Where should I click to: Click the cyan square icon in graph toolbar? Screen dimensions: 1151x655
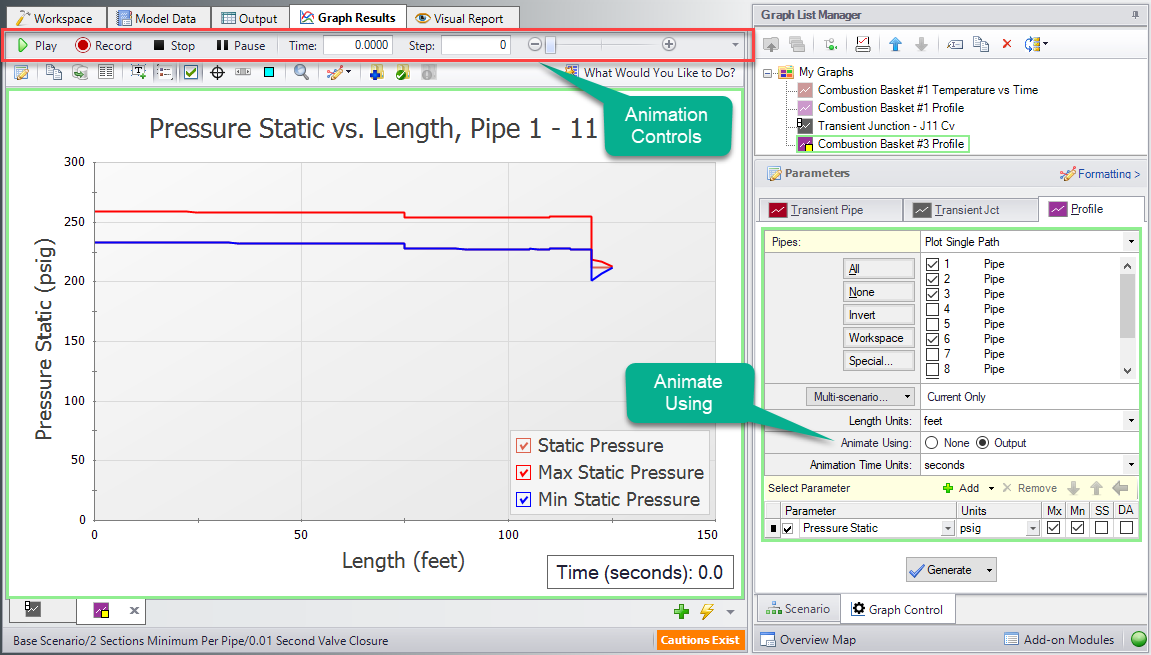269,72
